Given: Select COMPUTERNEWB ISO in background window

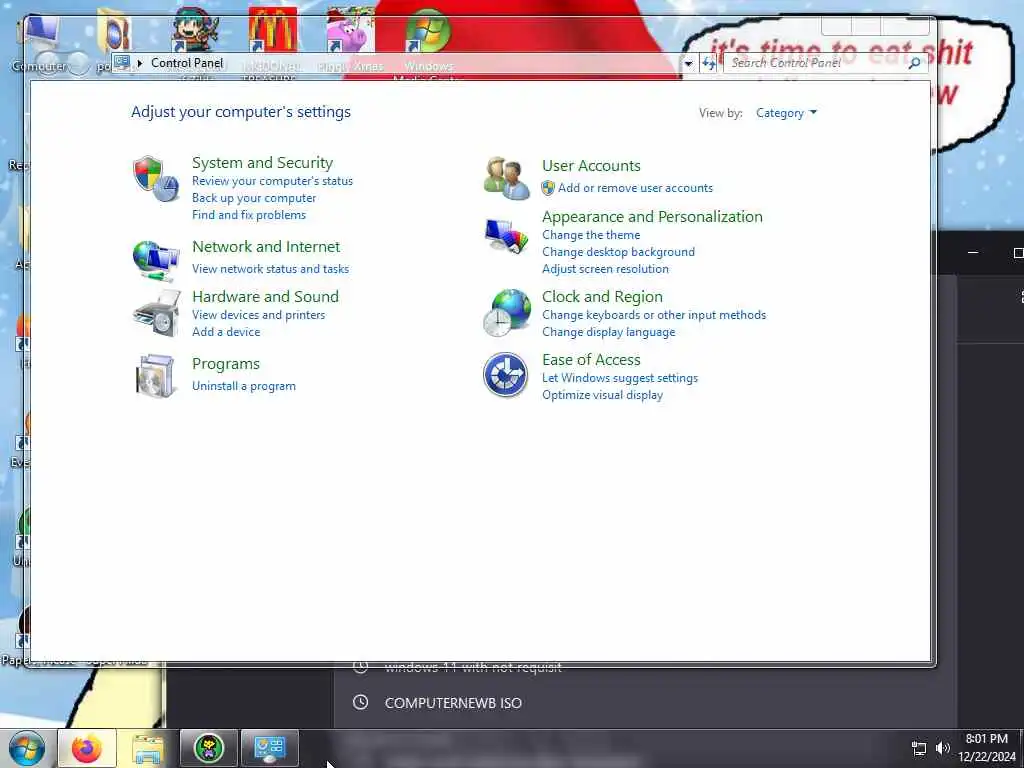Looking at the screenshot, I should [x=453, y=703].
